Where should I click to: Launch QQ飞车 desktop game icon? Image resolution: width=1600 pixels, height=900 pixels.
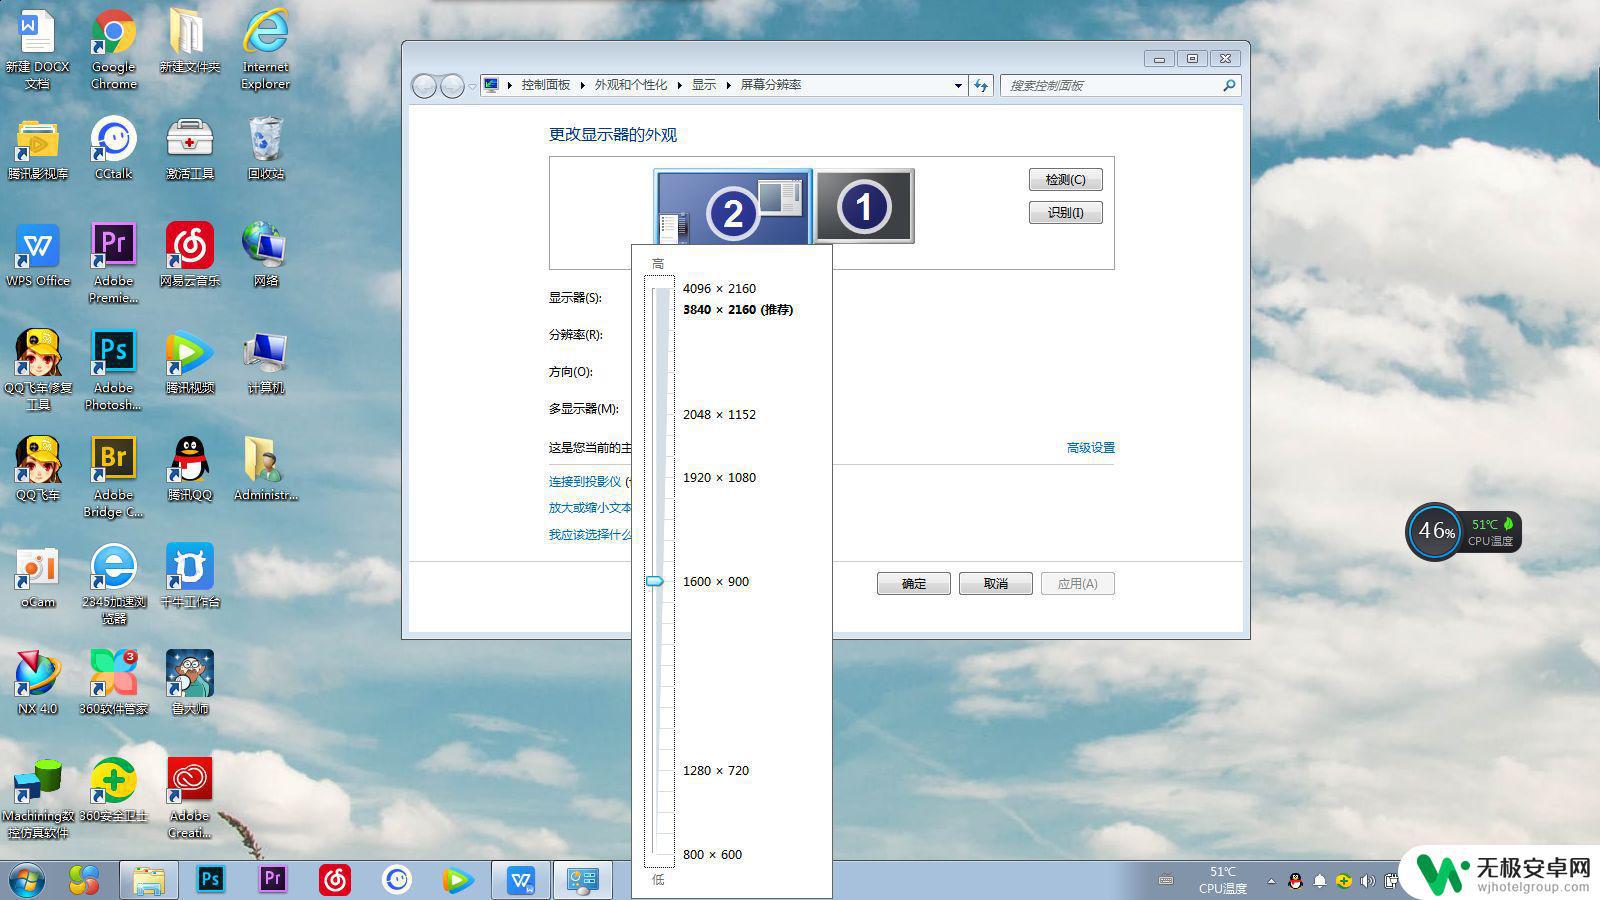click(38, 470)
